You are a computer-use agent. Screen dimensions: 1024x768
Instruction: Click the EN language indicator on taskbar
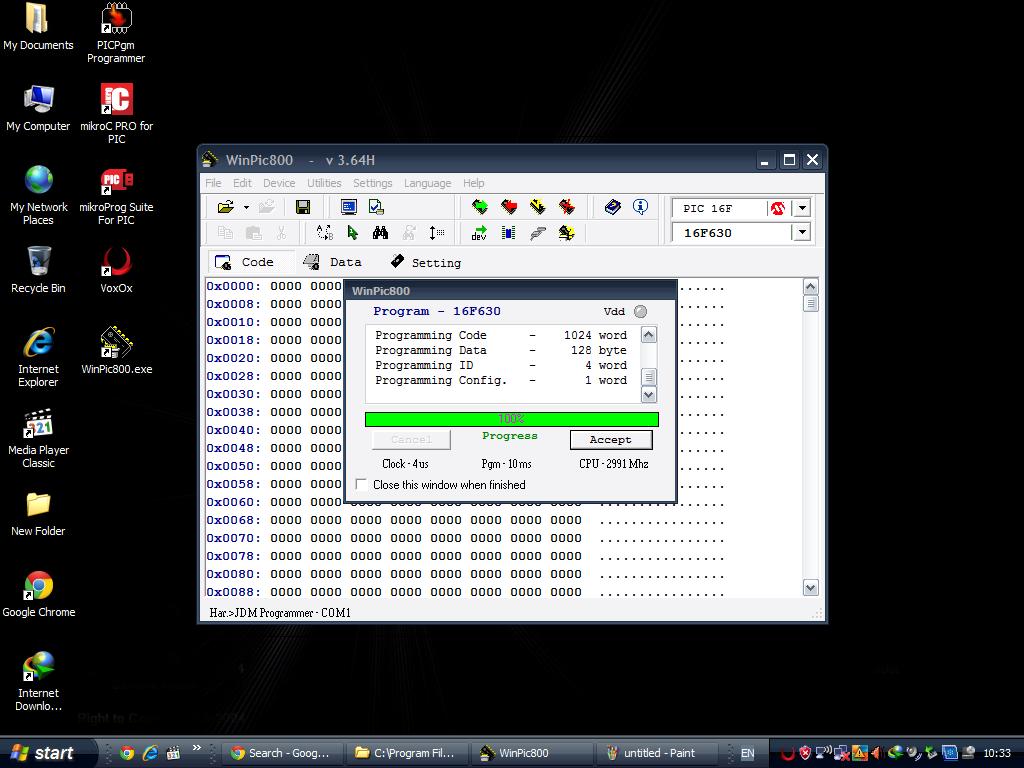(747, 753)
